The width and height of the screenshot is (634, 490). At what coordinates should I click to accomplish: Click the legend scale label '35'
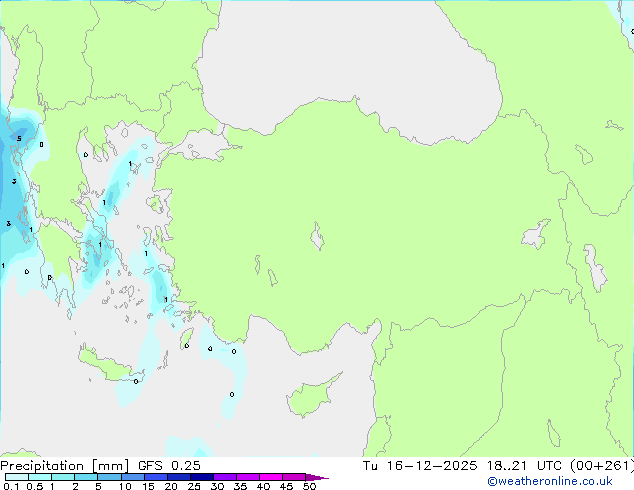[240, 486]
